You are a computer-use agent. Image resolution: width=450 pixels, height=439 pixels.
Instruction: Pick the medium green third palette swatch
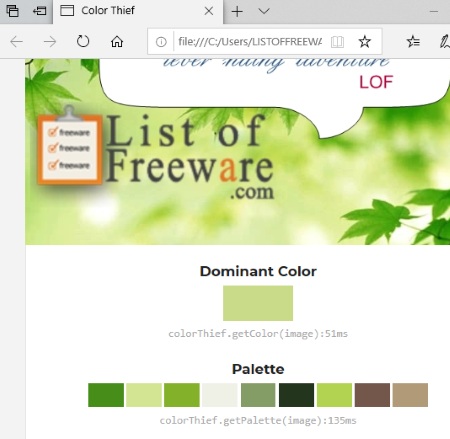point(182,395)
